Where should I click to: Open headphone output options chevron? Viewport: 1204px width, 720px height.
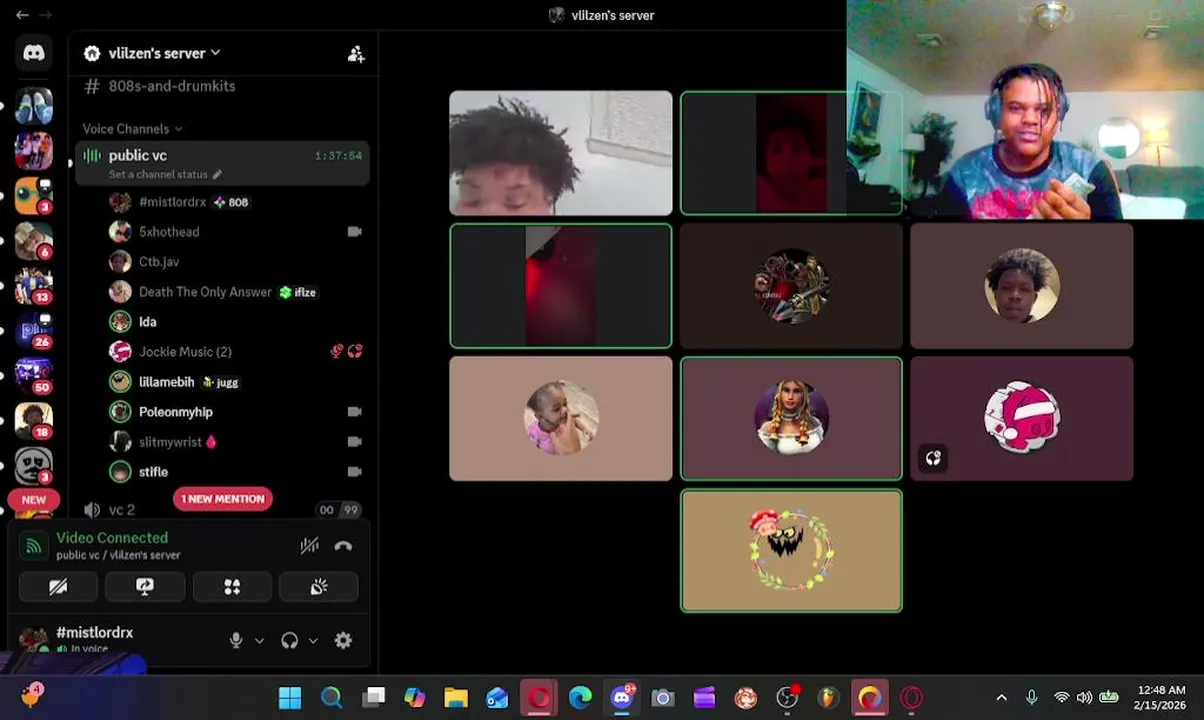pyautogui.click(x=313, y=641)
